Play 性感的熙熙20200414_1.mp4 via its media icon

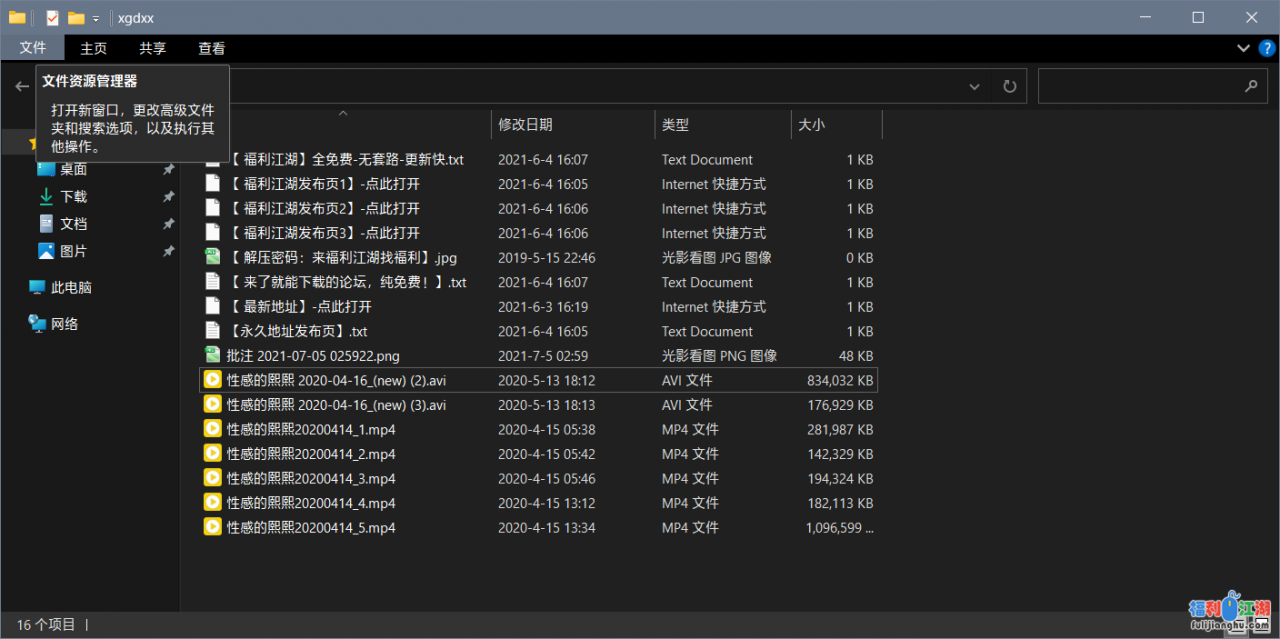(212, 429)
